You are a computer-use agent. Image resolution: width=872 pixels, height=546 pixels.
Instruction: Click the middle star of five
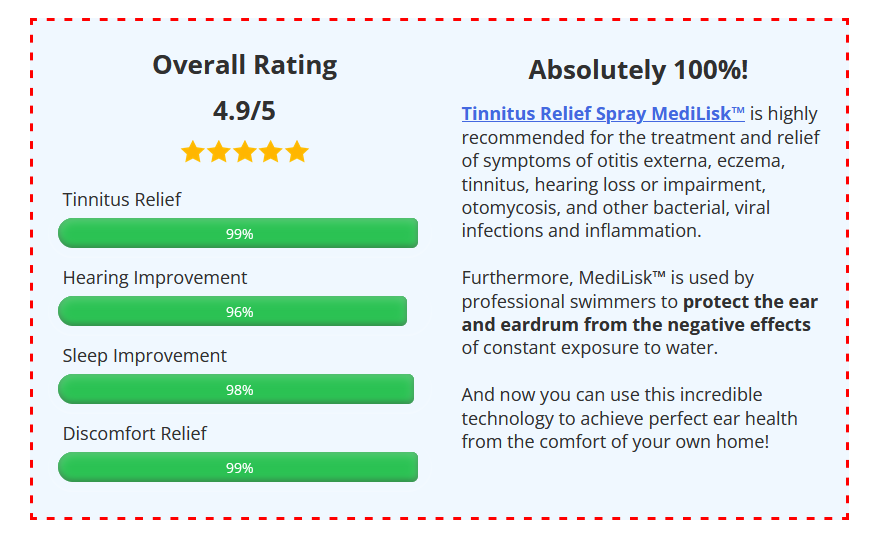click(x=245, y=152)
